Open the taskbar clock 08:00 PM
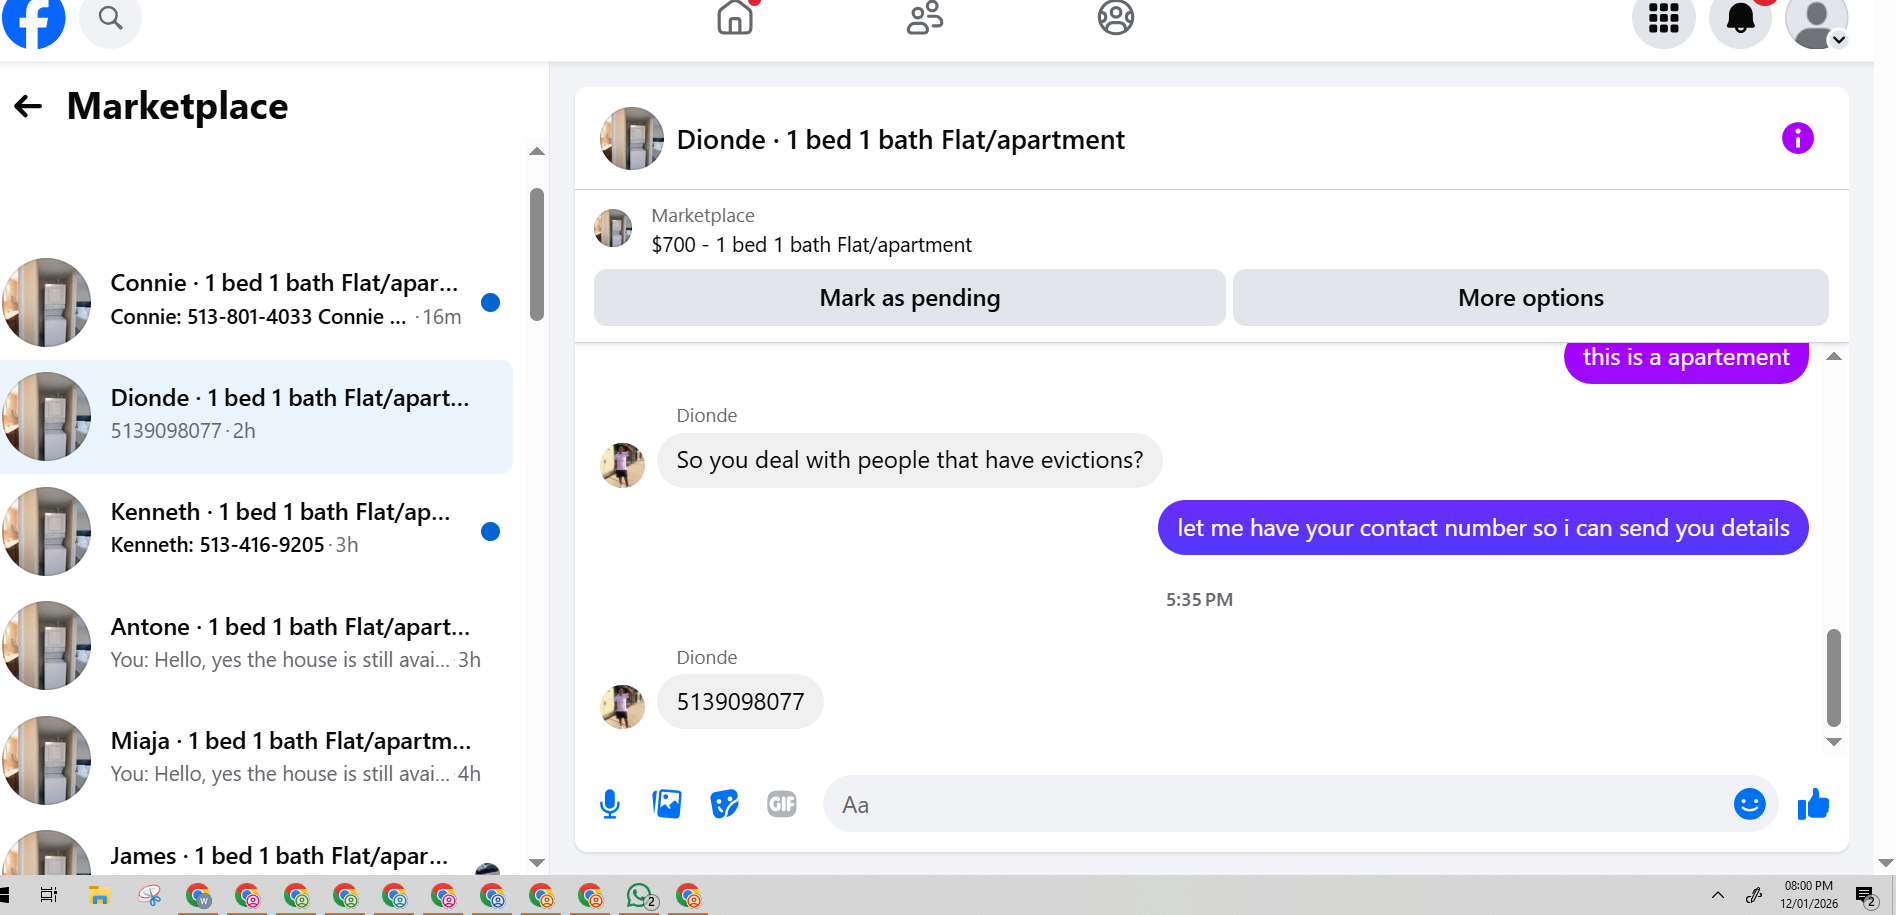This screenshot has height=915, width=1896. coord(1809,895)
